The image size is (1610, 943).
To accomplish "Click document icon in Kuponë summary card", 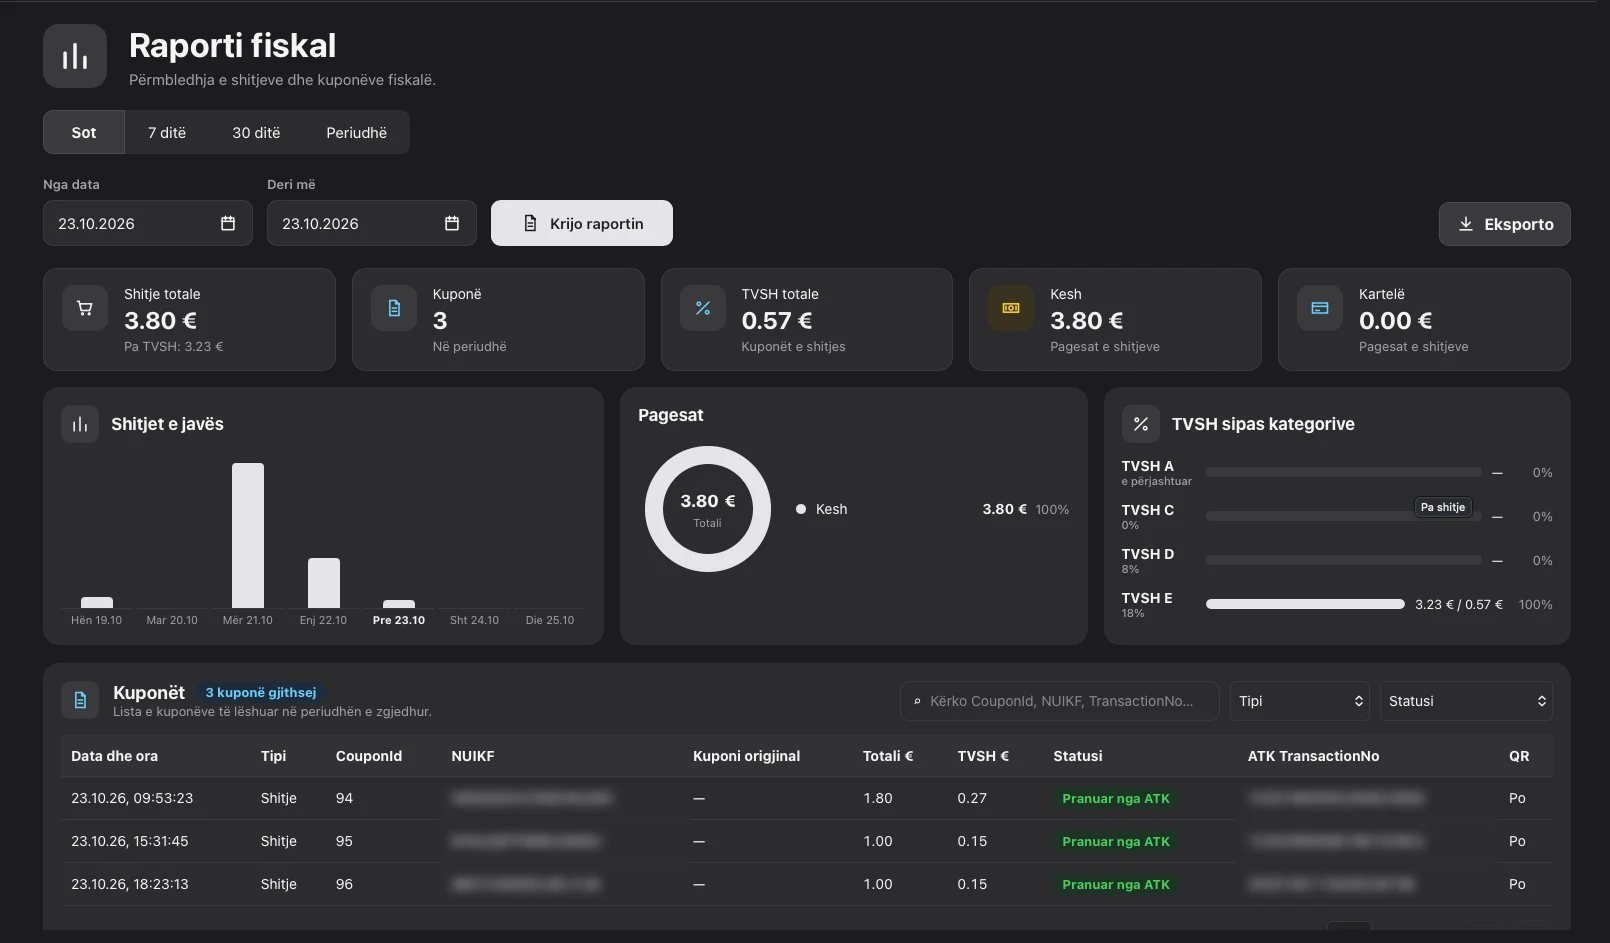I will 394,308.
